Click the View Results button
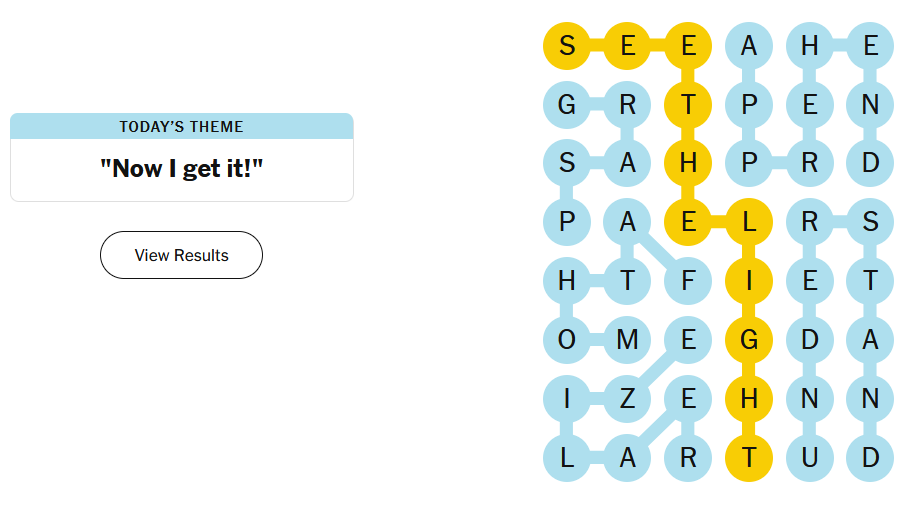The image size is (900, 506). (x=181, y=255)
